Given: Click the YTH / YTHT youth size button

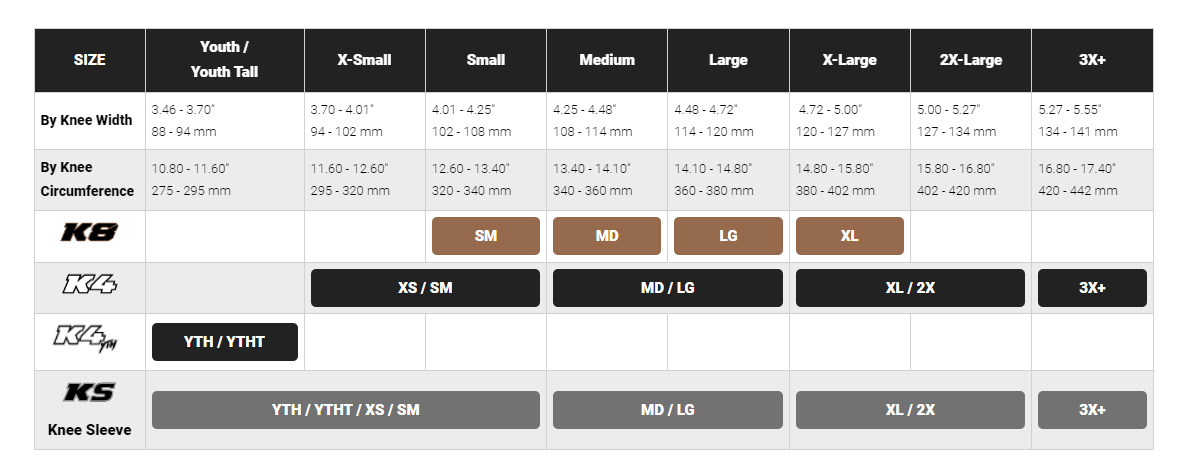Looking at the screenshot, I should [x=225, y=342].
